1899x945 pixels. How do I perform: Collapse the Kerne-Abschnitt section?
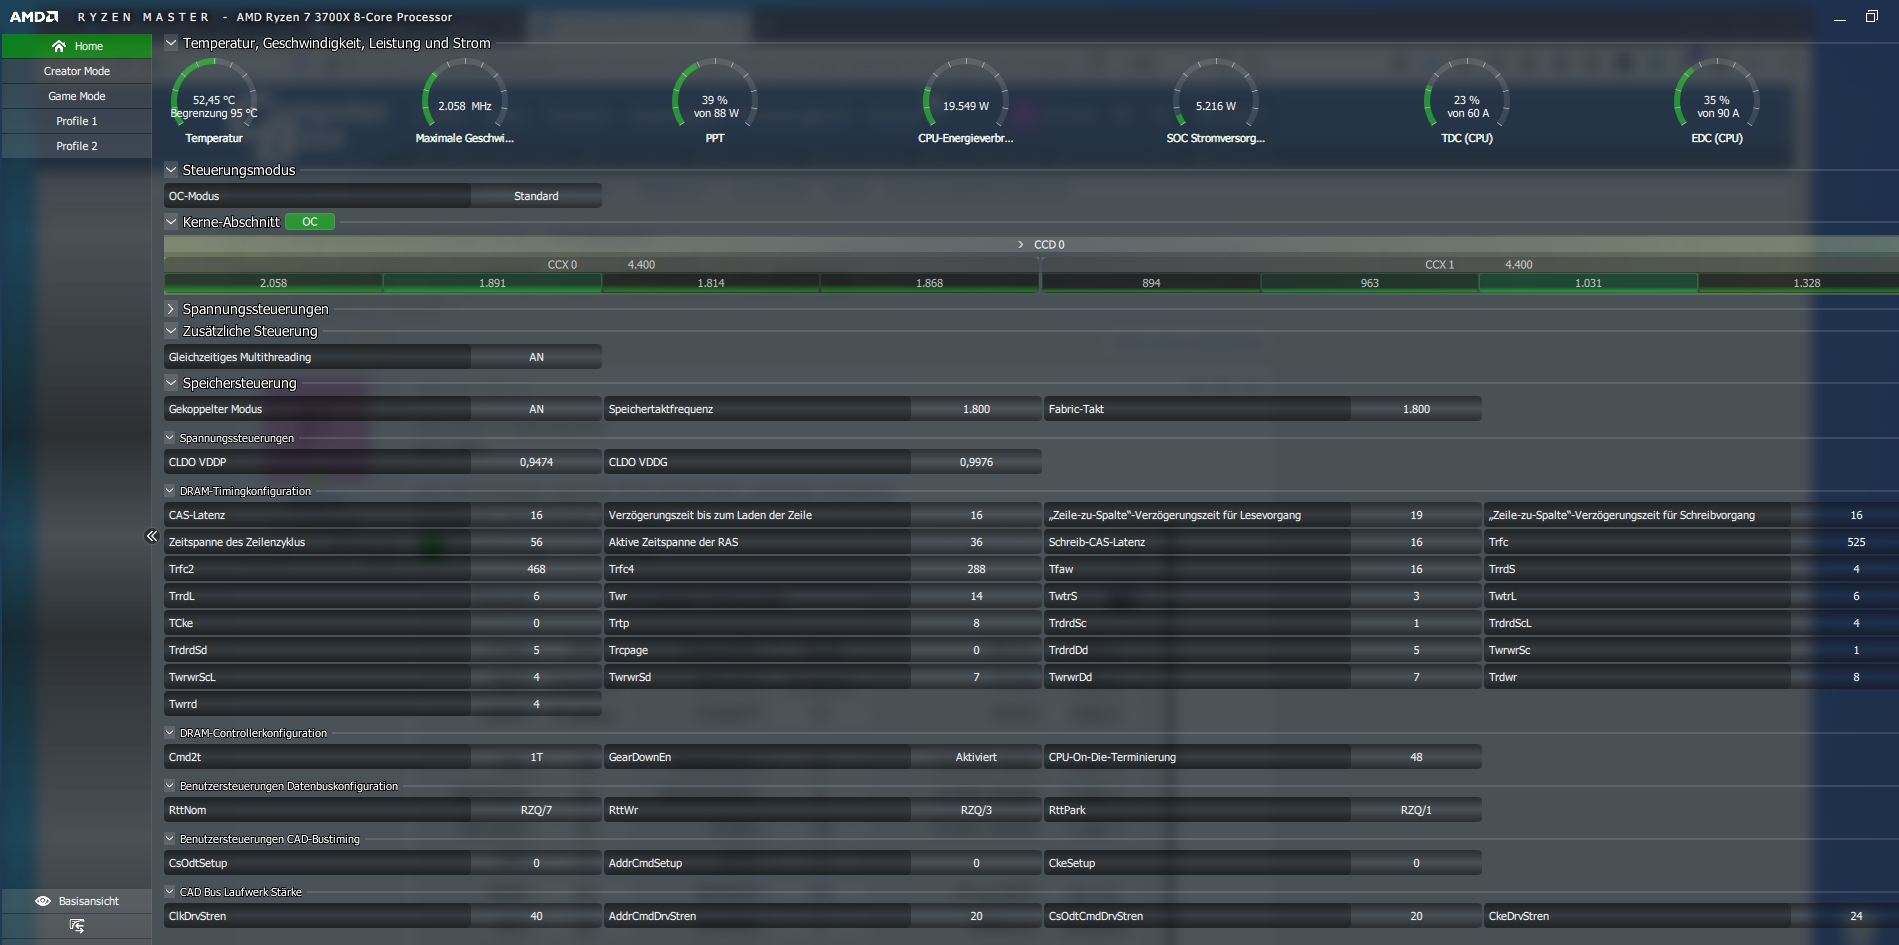(x=171, y=222)
